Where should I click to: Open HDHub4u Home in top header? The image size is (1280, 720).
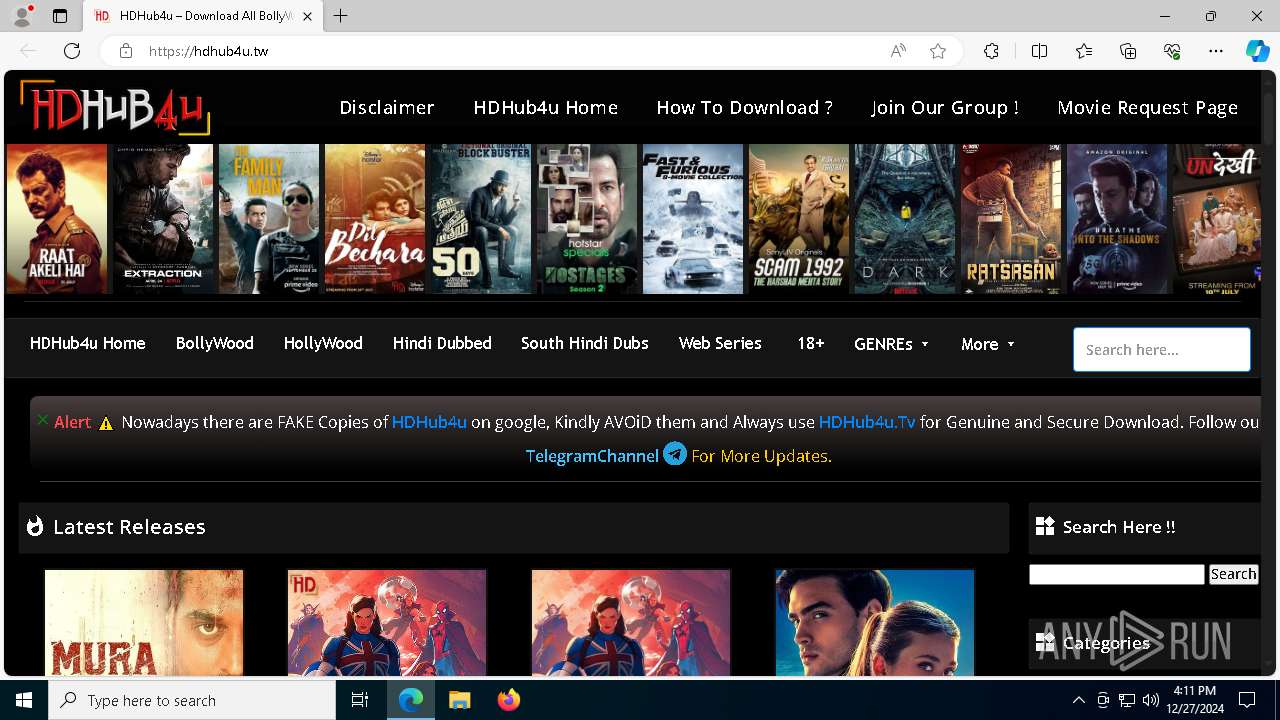pyautogui.click(x=546, y=107)
